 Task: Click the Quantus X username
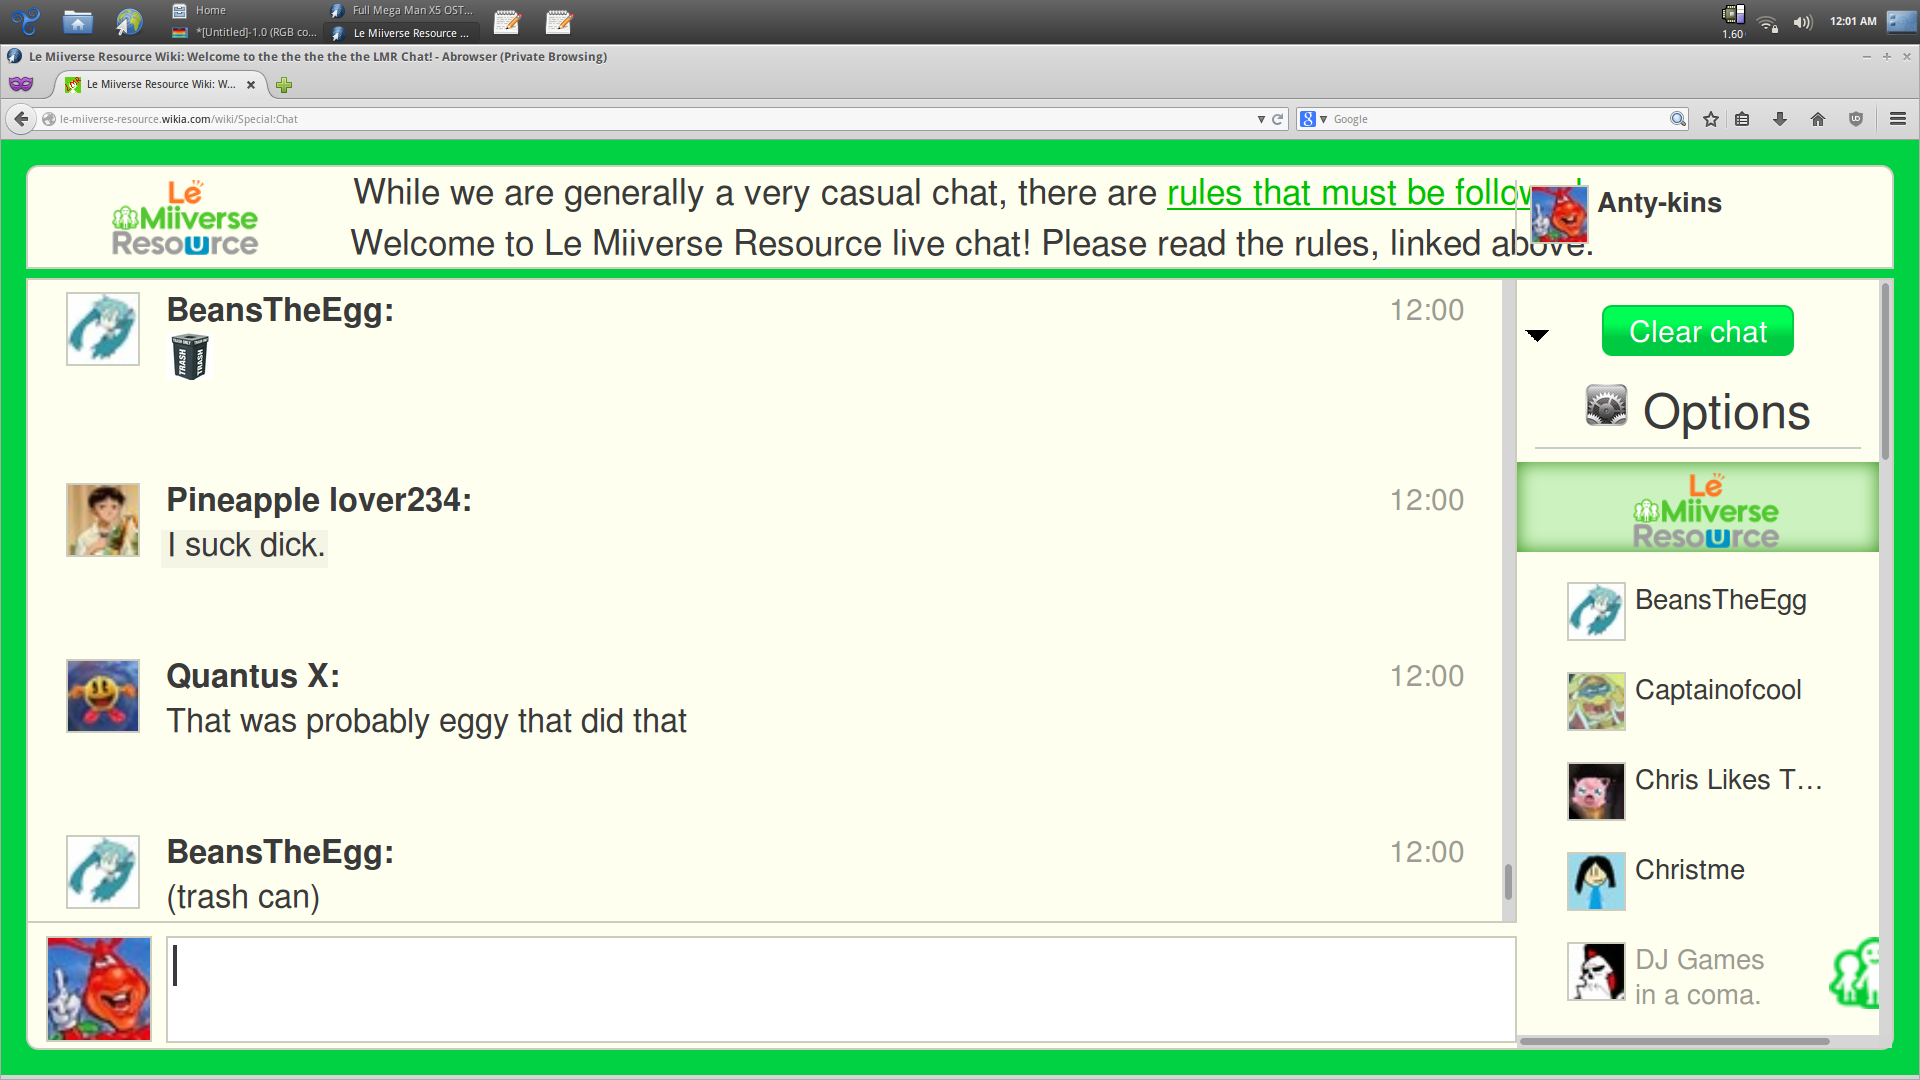pyautogui.click(x=253, y=676)
